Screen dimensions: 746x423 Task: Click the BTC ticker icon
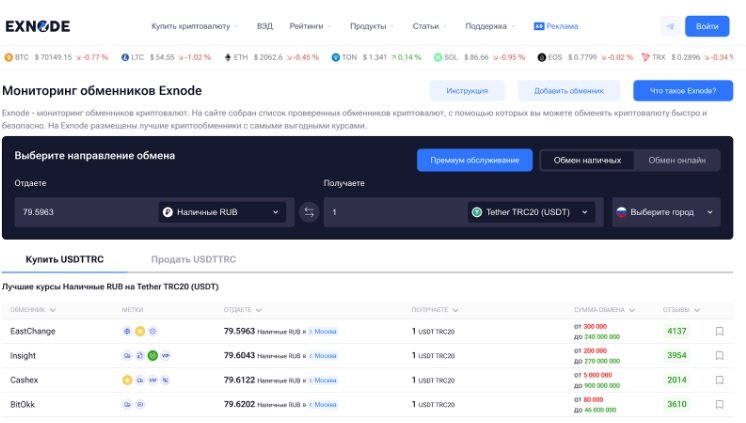point(10,58)
